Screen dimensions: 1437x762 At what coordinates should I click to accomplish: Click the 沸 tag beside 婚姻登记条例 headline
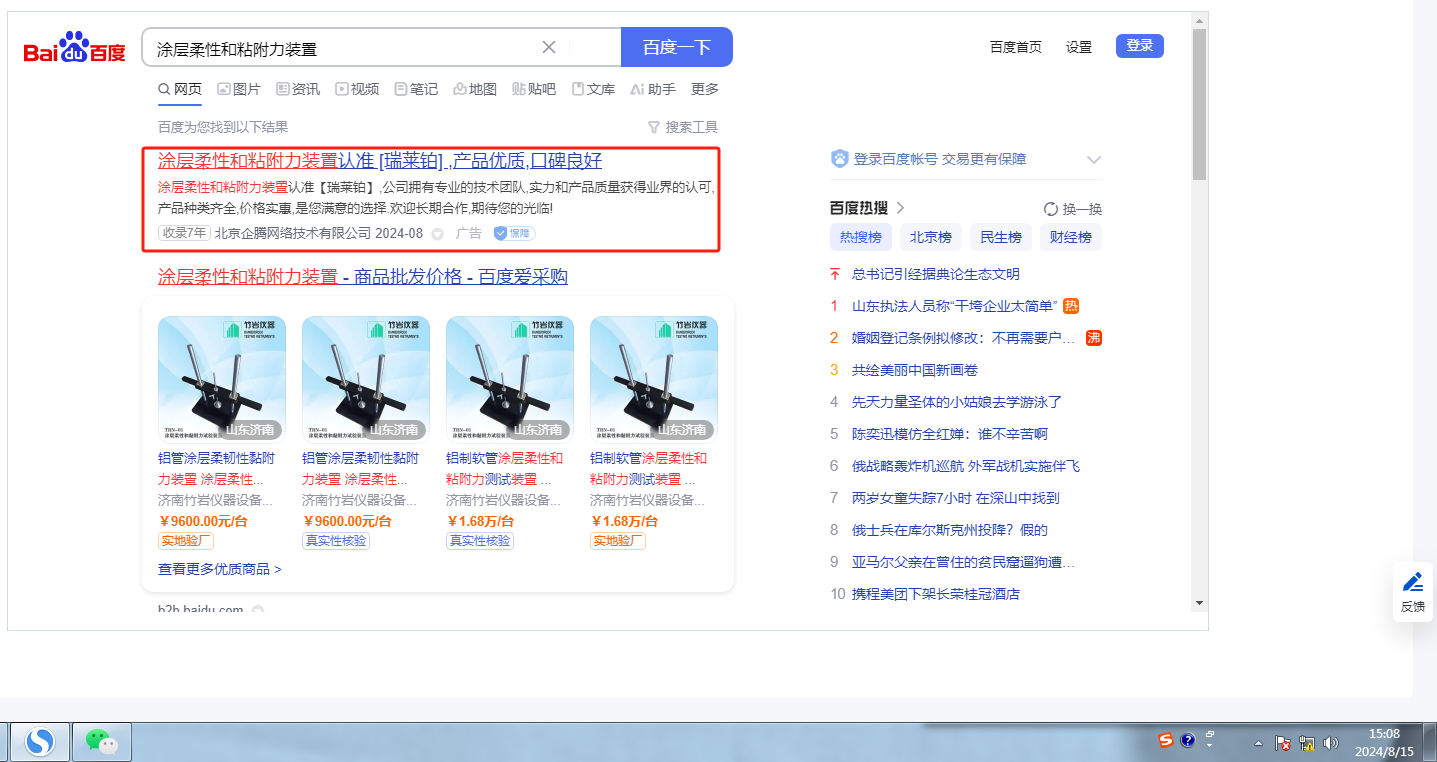1094,338
